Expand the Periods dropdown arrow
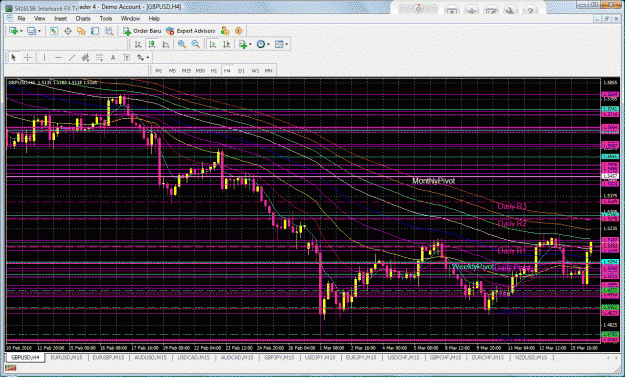The height and width of the screenshot is (377, 625). [268, 44]
